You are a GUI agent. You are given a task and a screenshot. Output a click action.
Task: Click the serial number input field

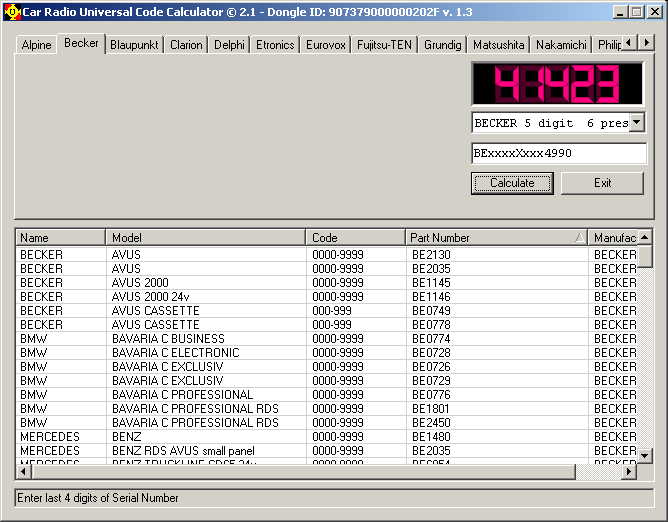point(558,153)
